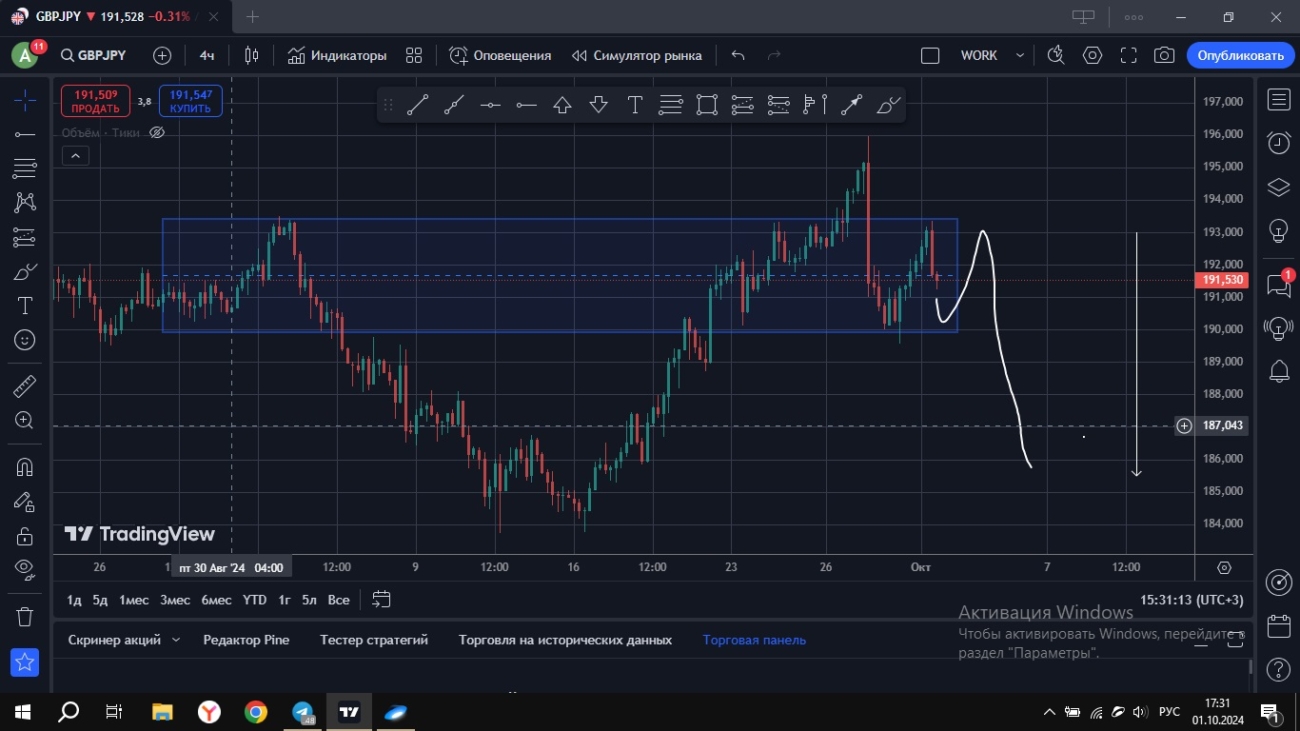Toggle lock all drawing tools
The width and height of the screenshot is (1300, 731).
click(25, 536)
